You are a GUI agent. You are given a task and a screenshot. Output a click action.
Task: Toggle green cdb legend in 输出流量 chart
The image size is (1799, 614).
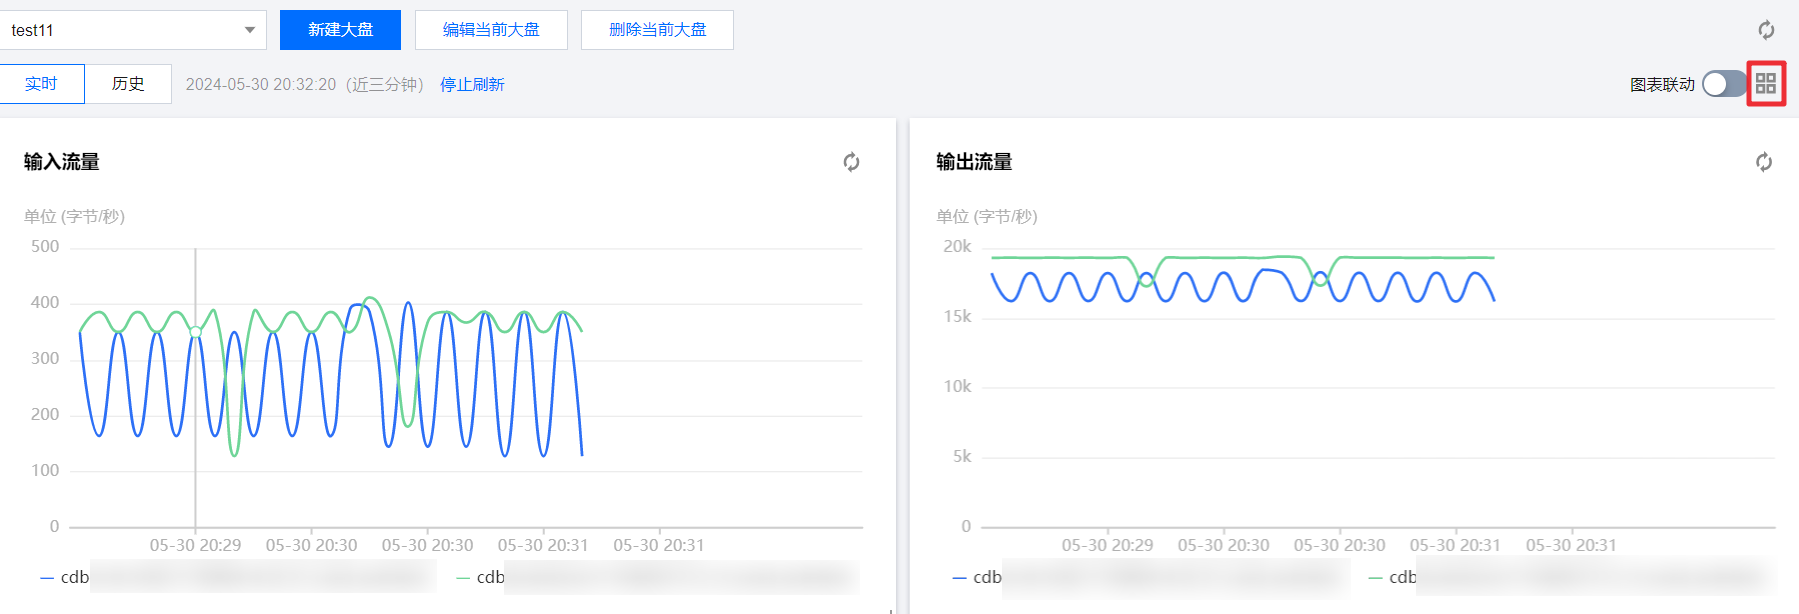coord(1394,577)
